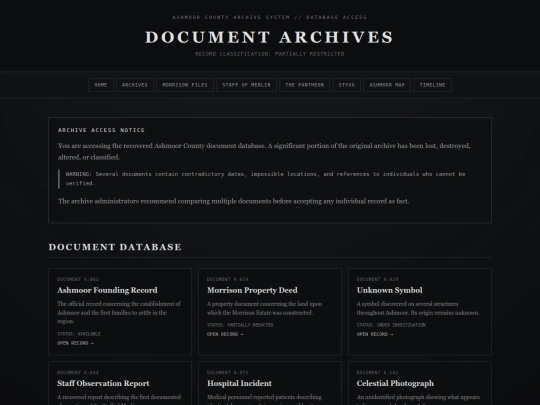Click the DOCUMENT A-044 label
The height and width of the screenshot is (405, 540).
(78, 373)
